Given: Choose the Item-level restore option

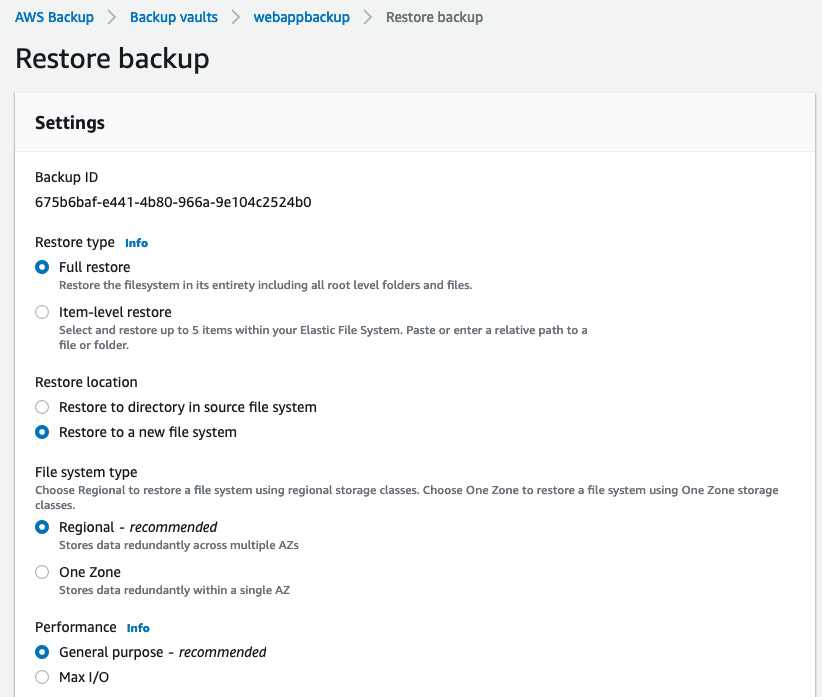Looking at the screenshot, I should [42, 312].
